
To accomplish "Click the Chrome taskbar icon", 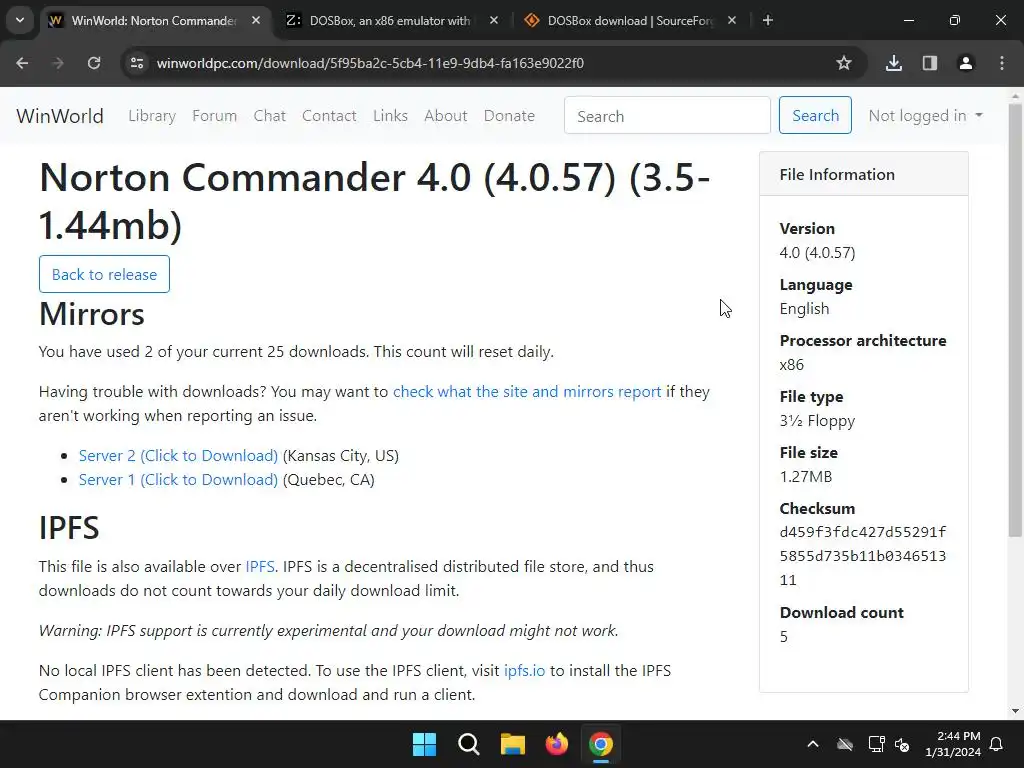I will pyautogui.click(x=601, y=744).
